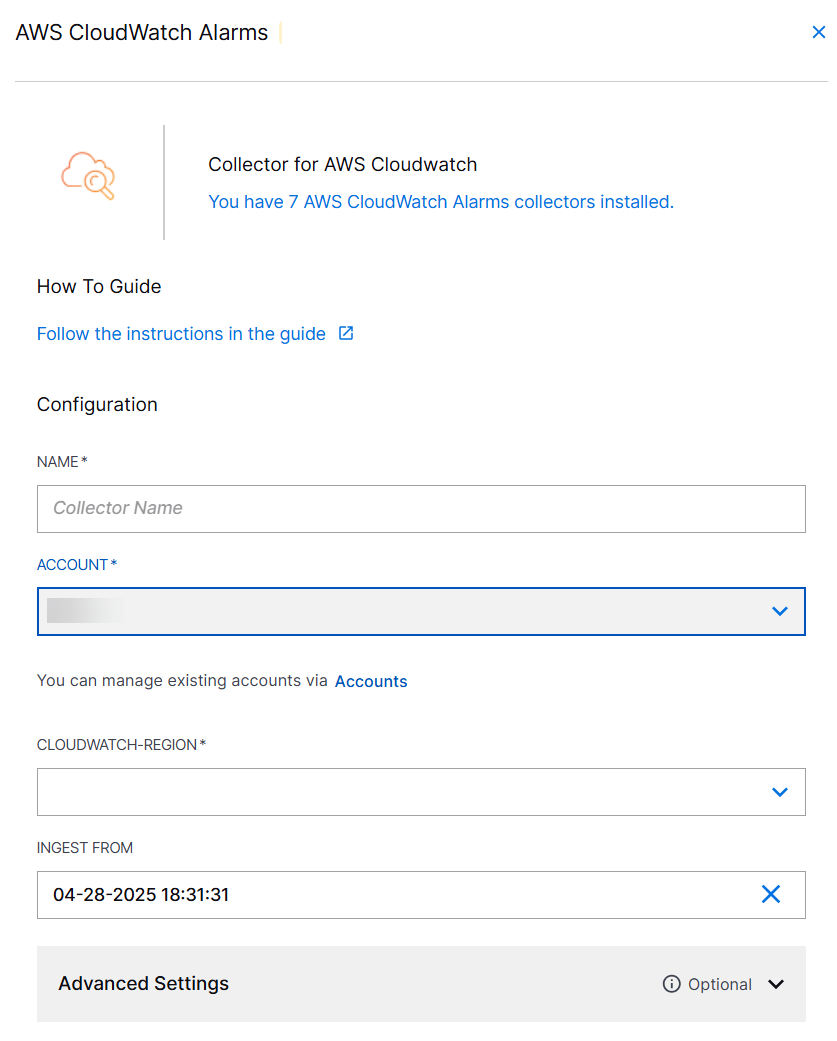Click the NAME field label
This screenshot has width=837, height=1041.
coord(62,462)
